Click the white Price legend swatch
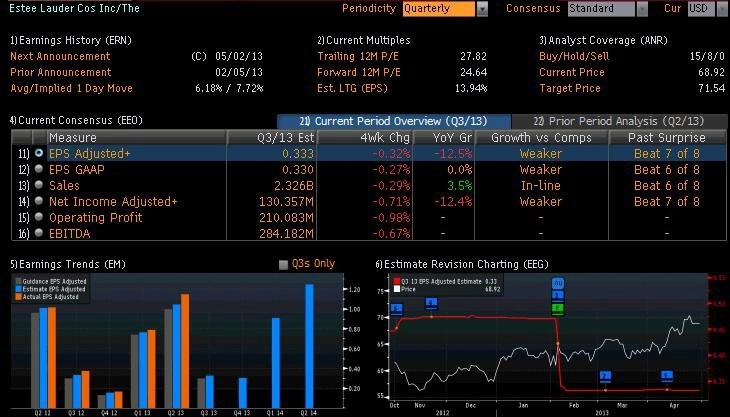The image size is (730, 417). click(397, 289)
